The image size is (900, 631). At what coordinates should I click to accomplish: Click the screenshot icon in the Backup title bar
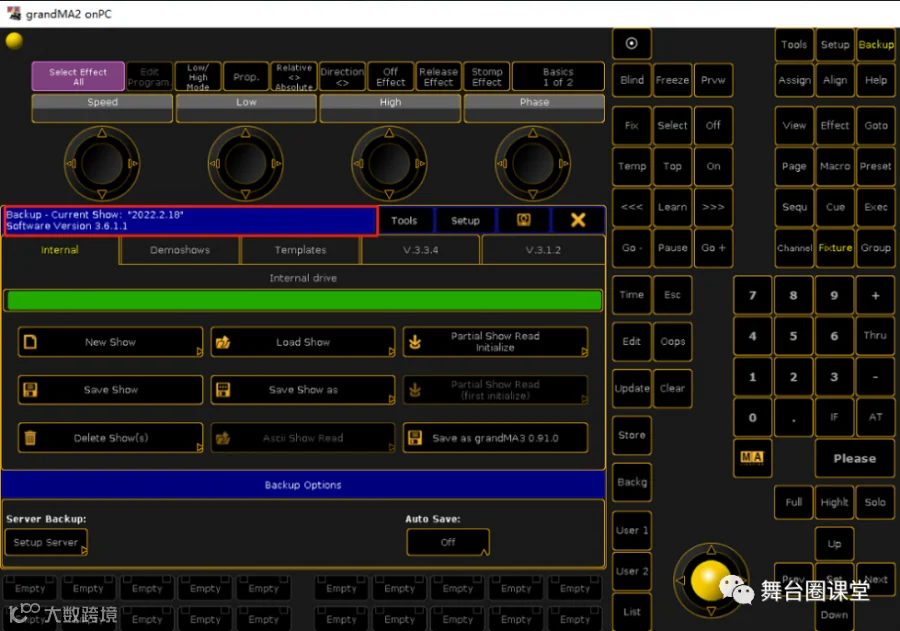click(523, 220)
